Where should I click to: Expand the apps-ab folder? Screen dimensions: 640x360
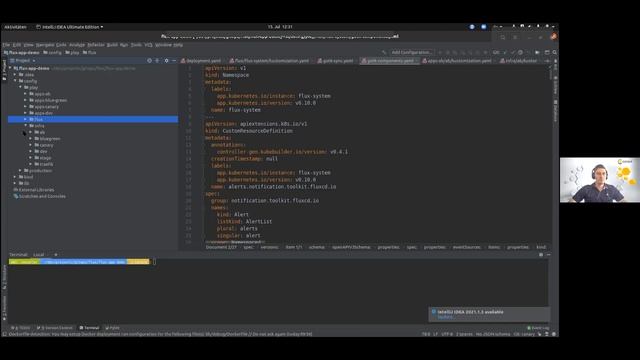pyautogui.click(x=25, y=94)
